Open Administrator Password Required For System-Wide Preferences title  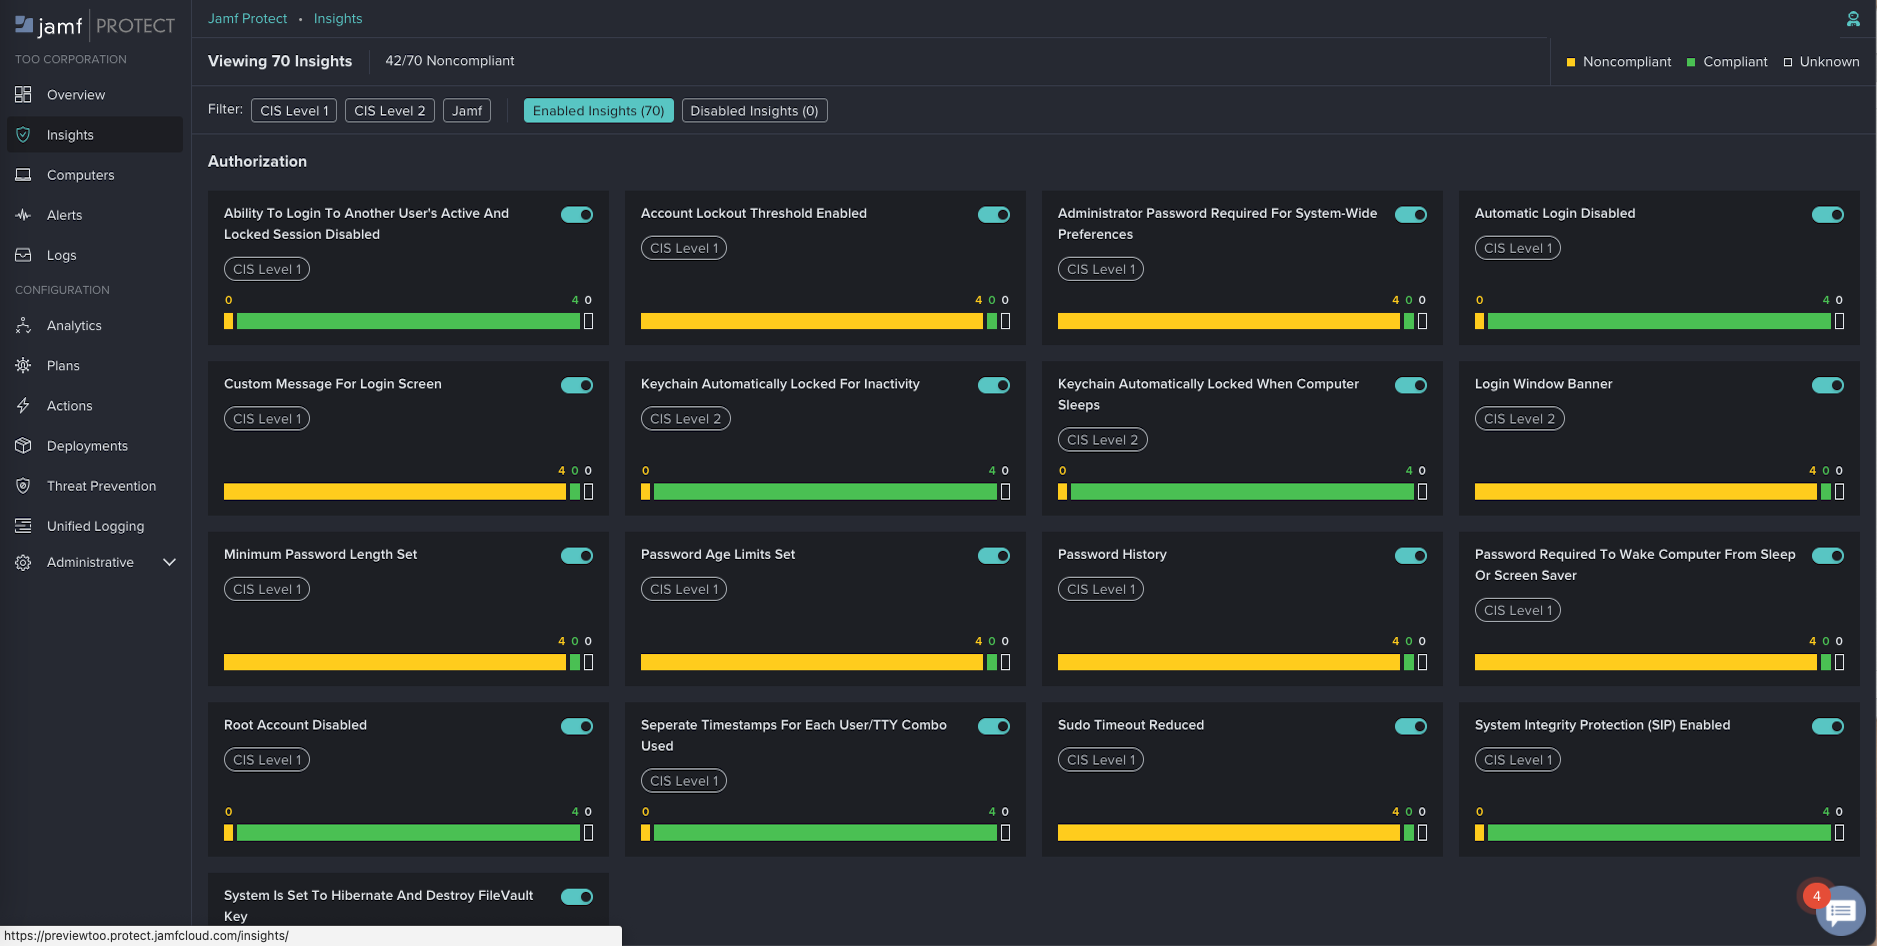point(1217,224)
